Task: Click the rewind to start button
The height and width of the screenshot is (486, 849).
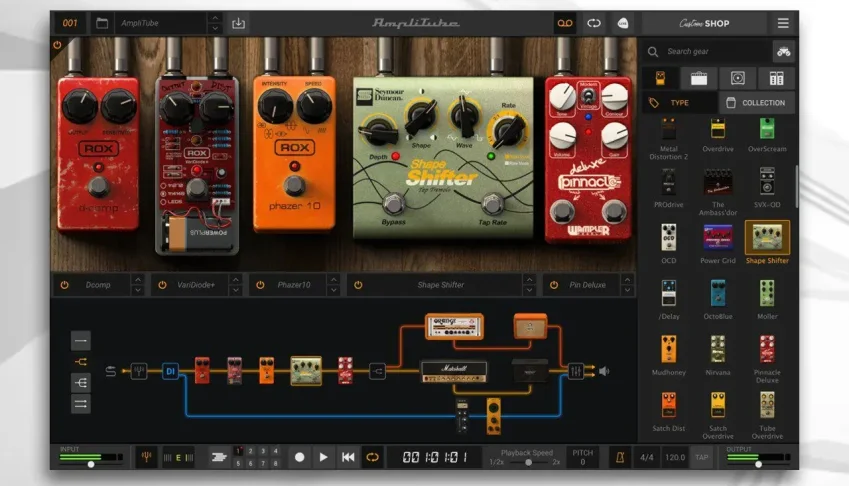Action: tap(348, 457)
